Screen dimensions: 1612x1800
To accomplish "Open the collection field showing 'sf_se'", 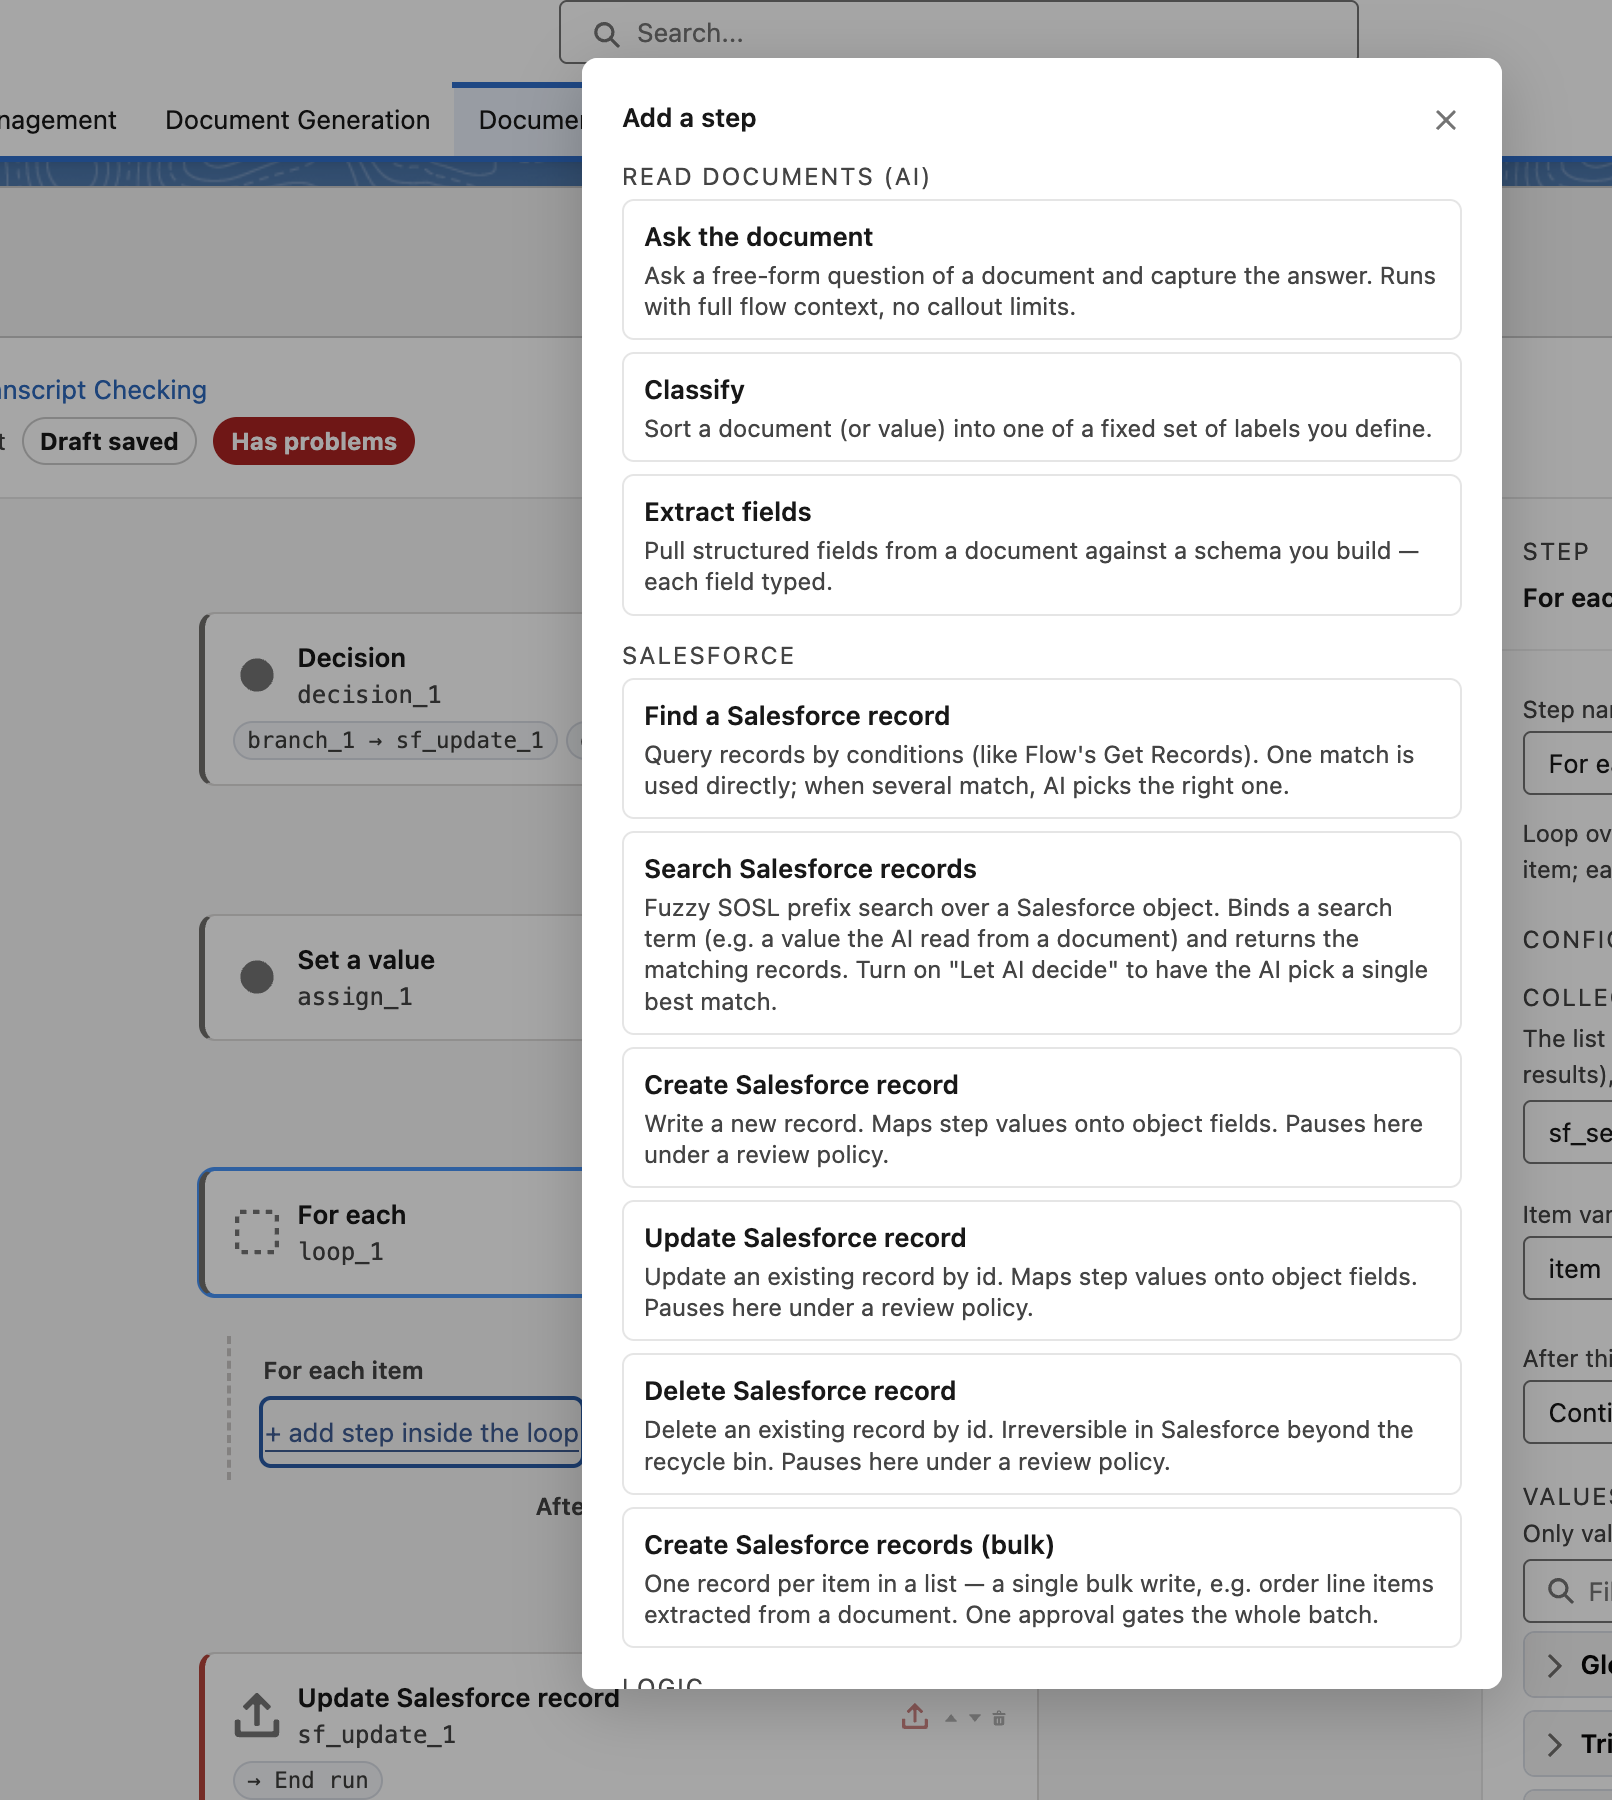I will click(x=1568, y=1132).
